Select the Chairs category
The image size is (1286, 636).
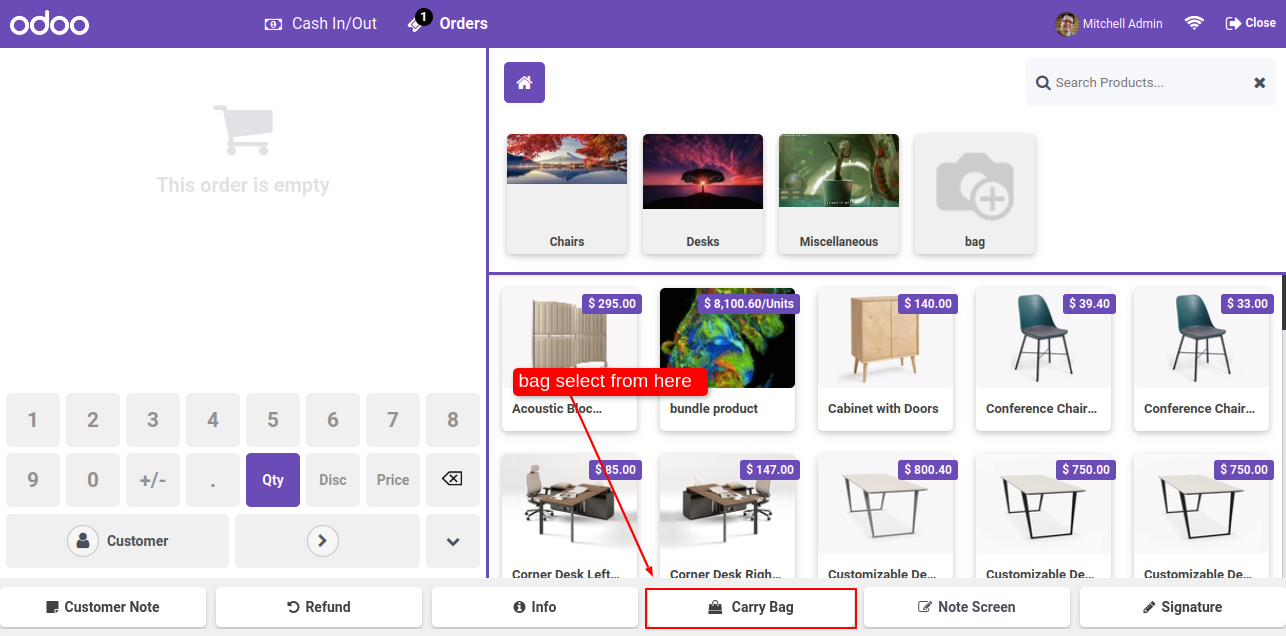coord(567,194)
